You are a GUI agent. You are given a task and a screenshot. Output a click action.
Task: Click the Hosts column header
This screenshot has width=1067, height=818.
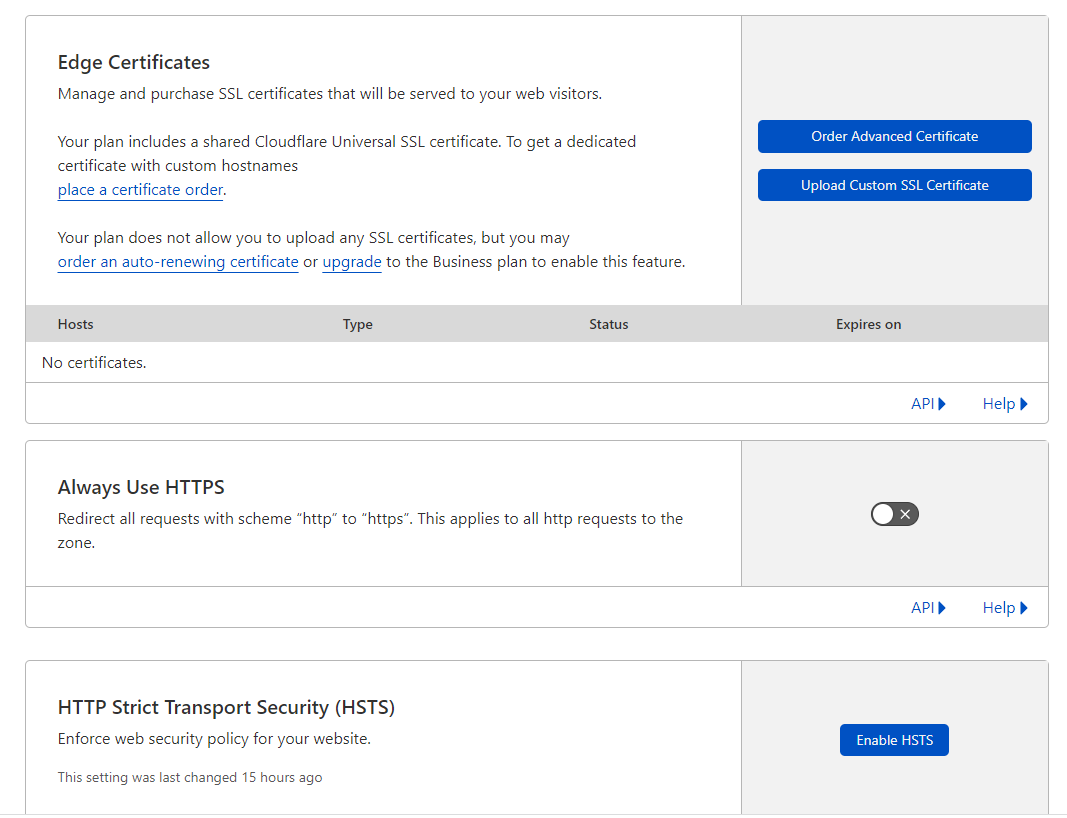pos(76,324)
